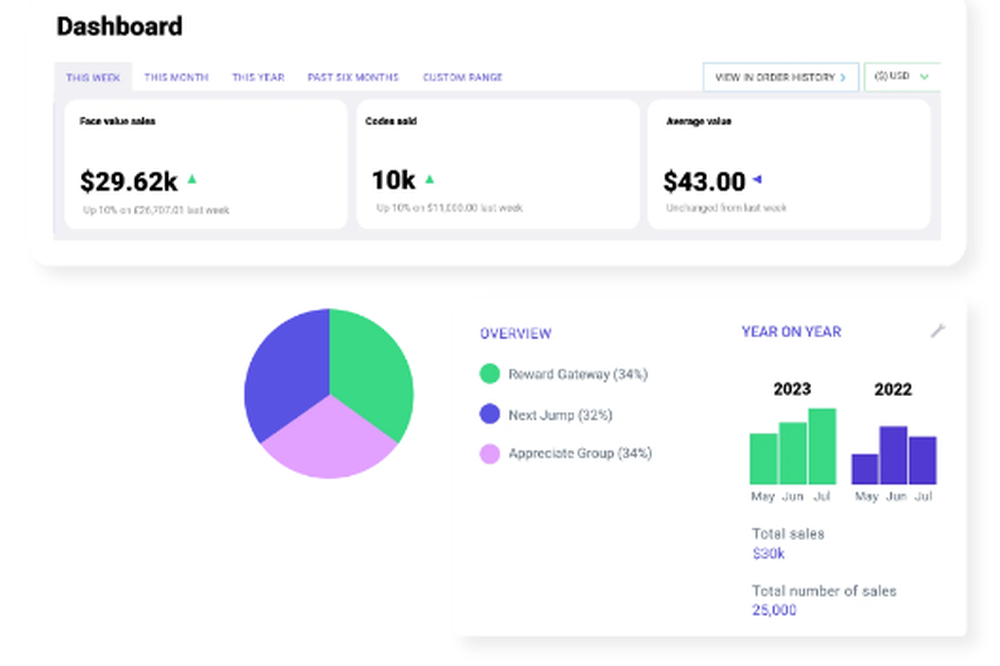Click the blue Next Jump legend dot
Screen dimensions: 1000x666
[490, 414]
